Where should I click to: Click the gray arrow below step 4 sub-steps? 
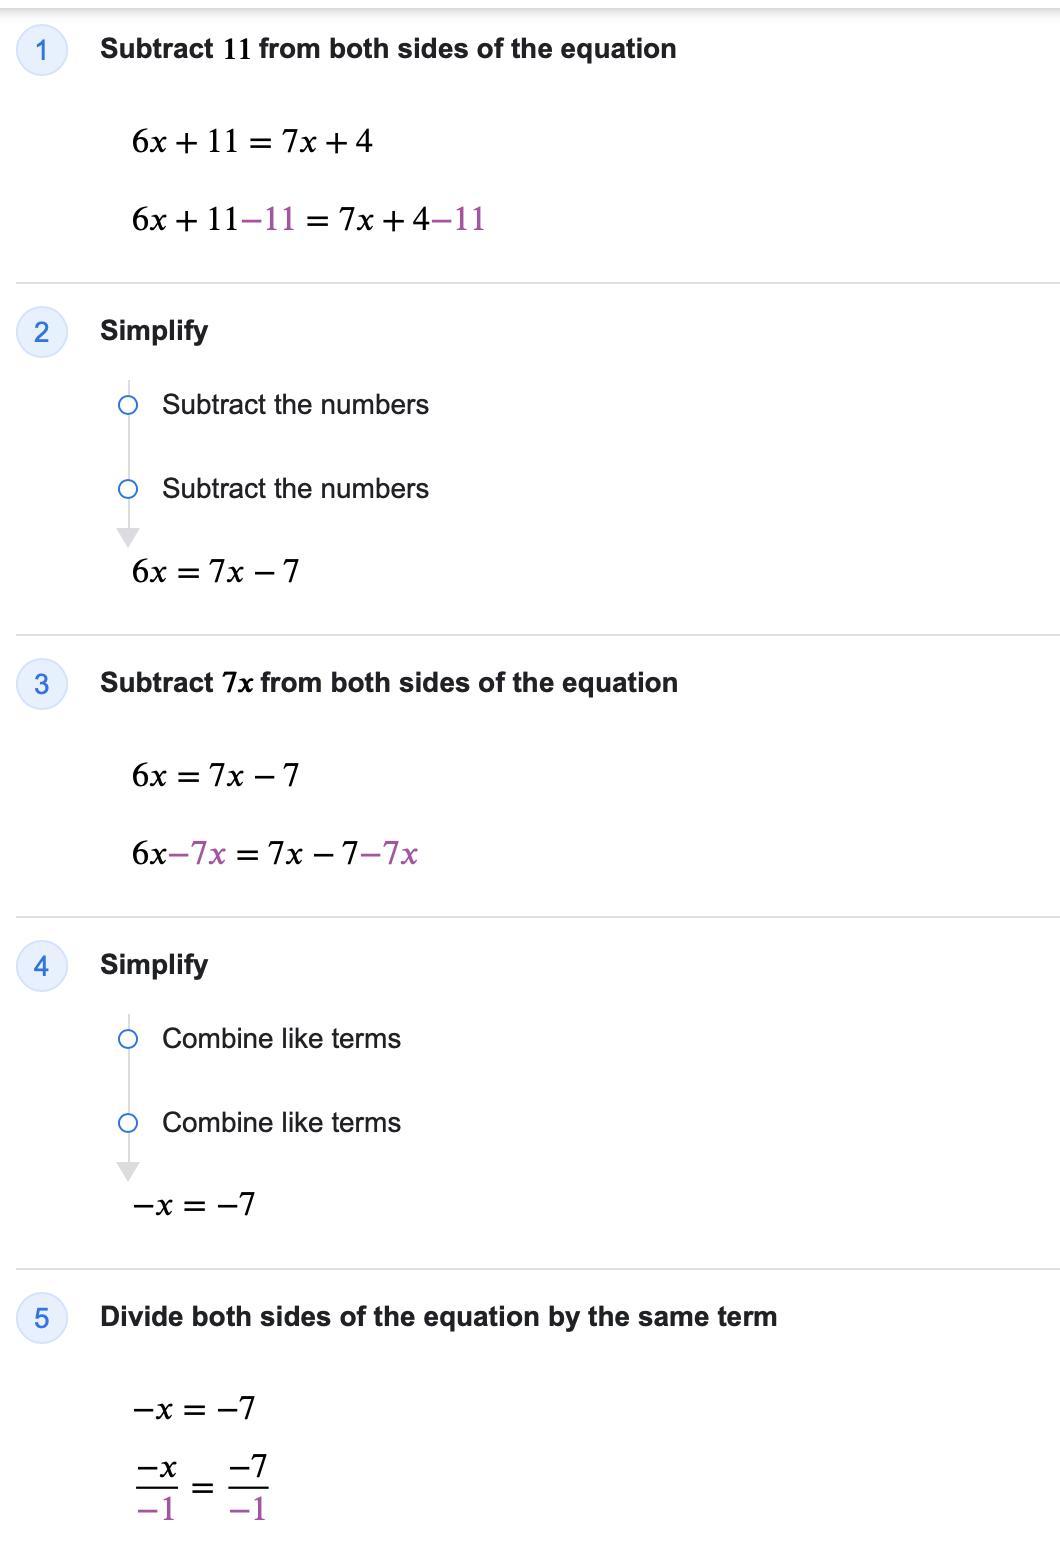[x=128, y=1171]
